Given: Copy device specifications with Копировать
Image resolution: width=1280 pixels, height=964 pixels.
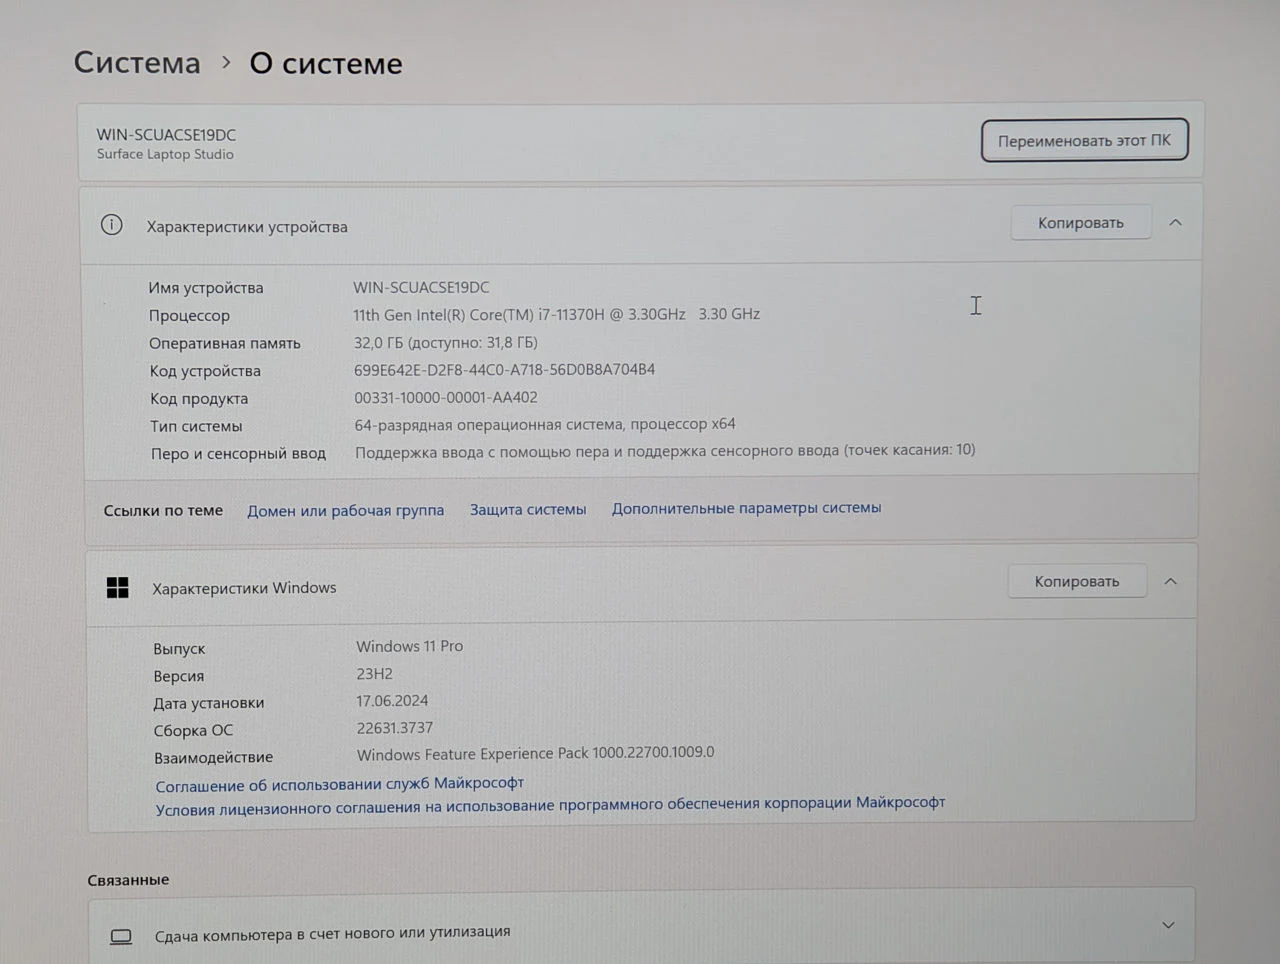Looking at the screenshot, I should pyautogui.click(x=1081, y=222).
